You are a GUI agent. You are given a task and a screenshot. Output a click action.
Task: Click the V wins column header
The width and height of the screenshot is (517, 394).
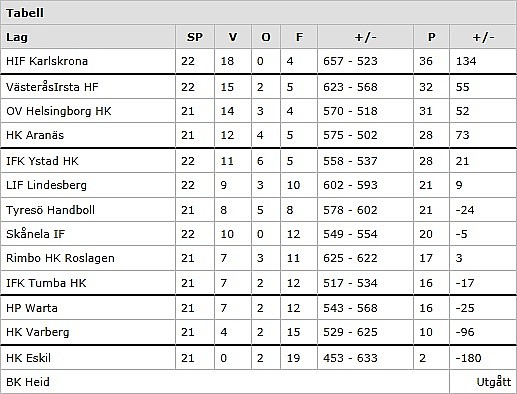click(233, 37)
